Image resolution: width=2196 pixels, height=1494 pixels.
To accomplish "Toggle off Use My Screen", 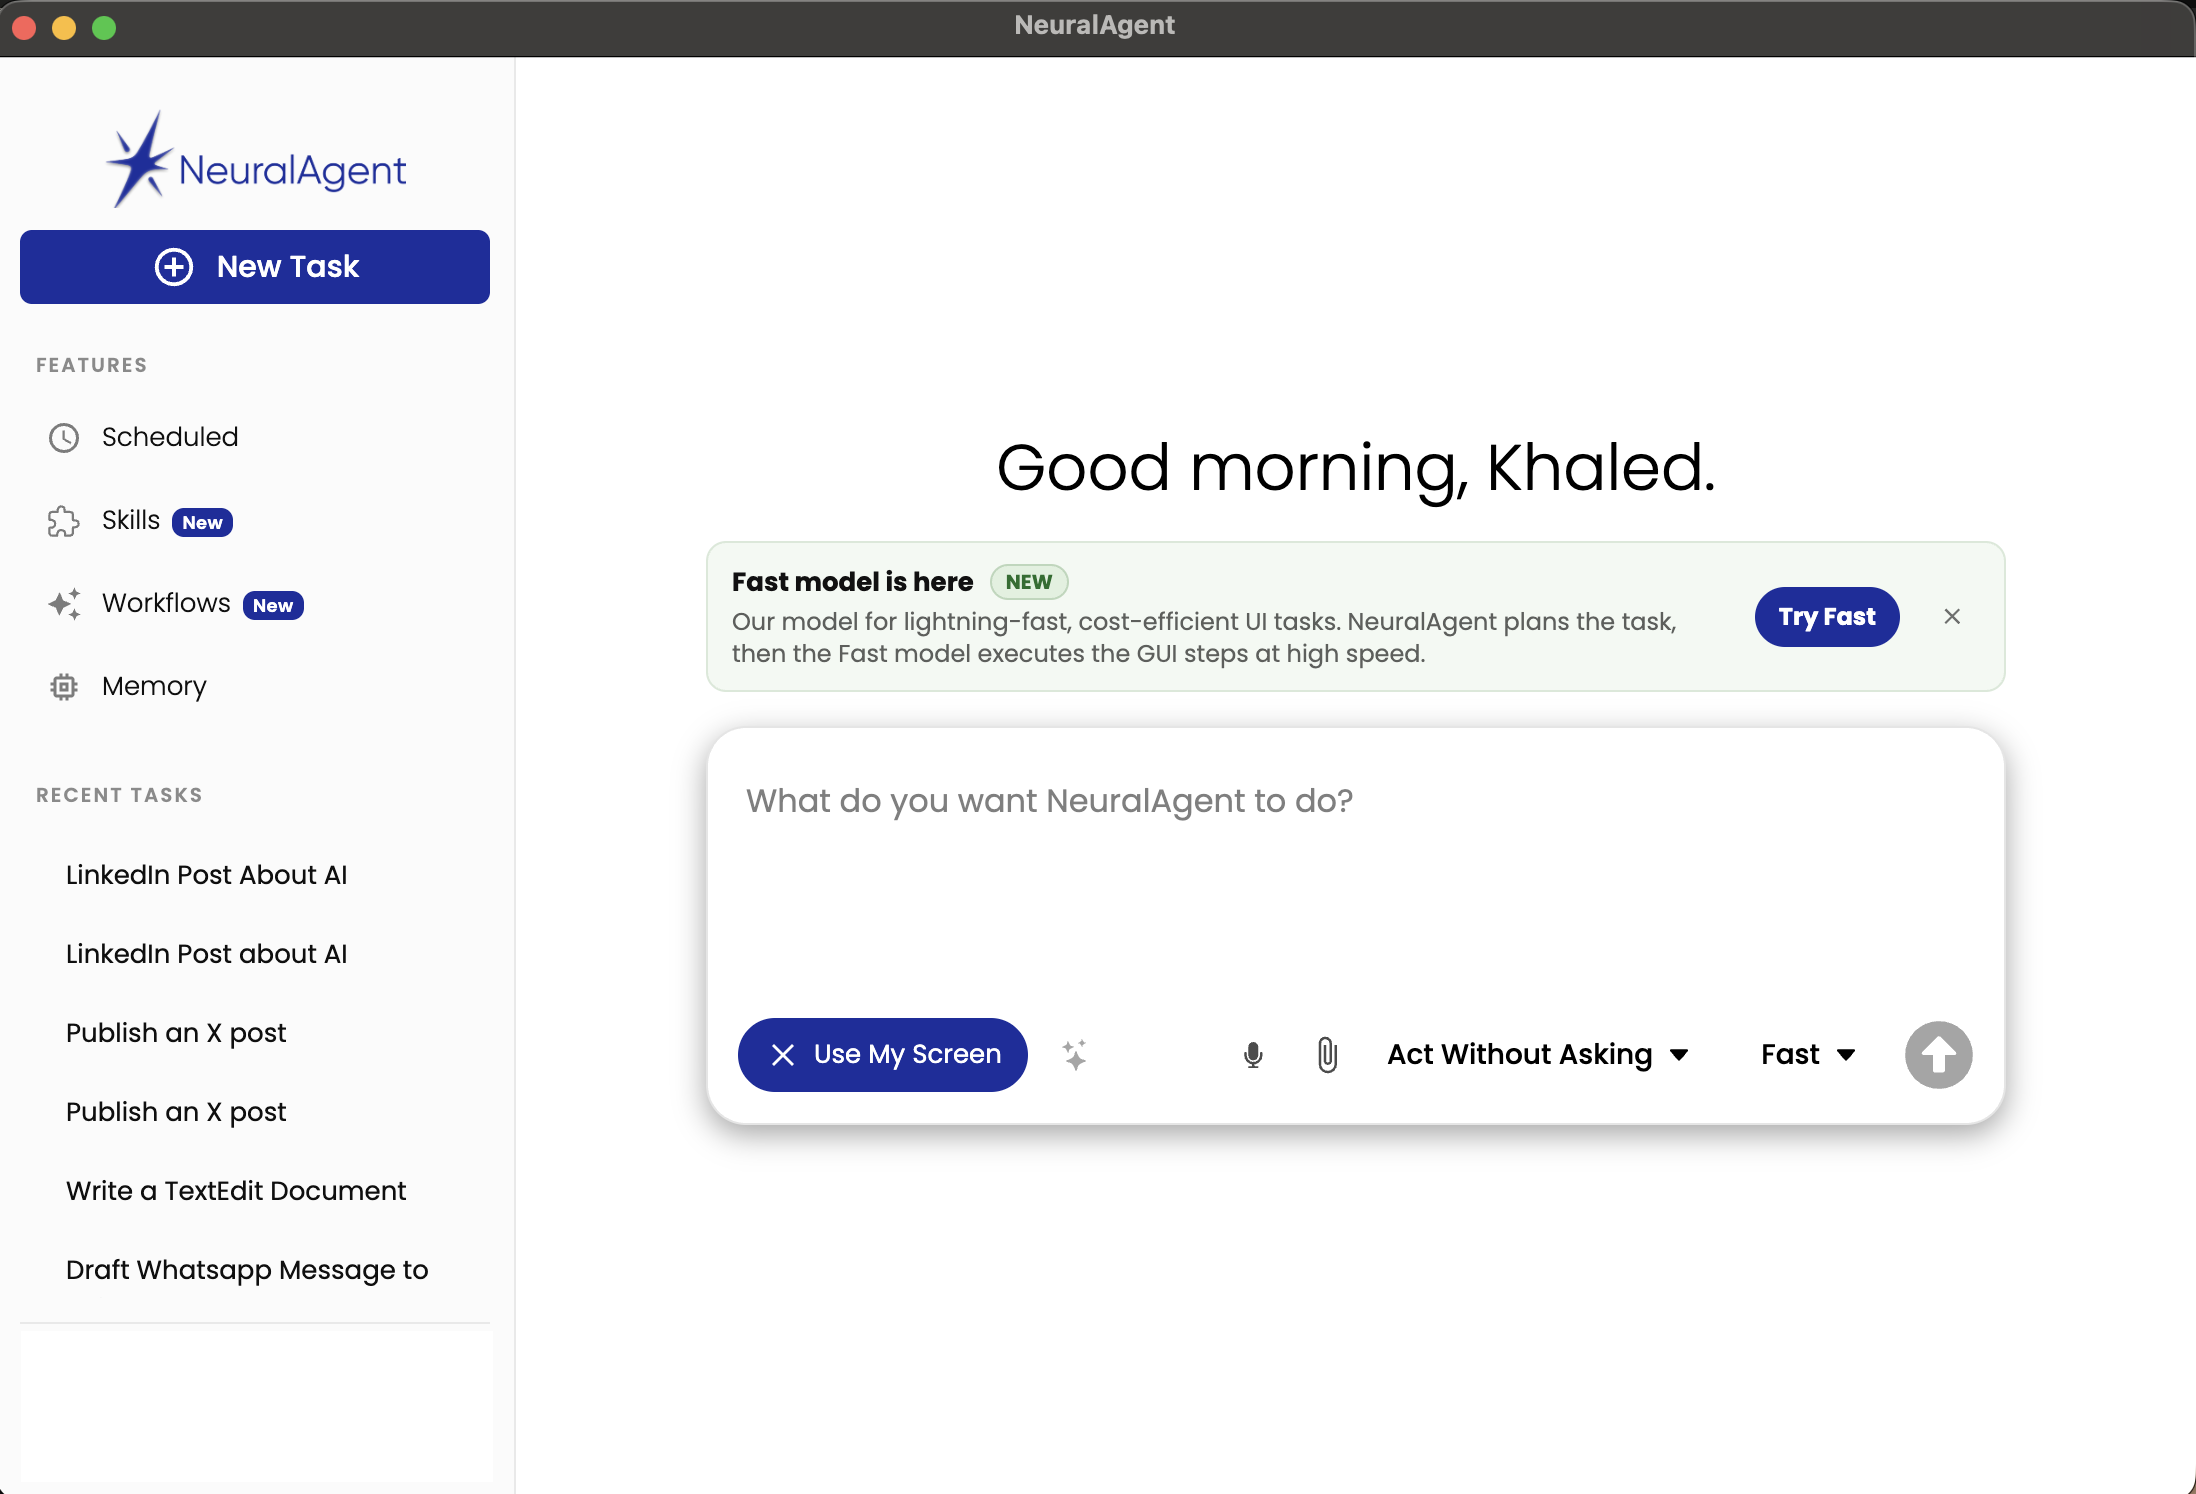I will click(883, 1055).
